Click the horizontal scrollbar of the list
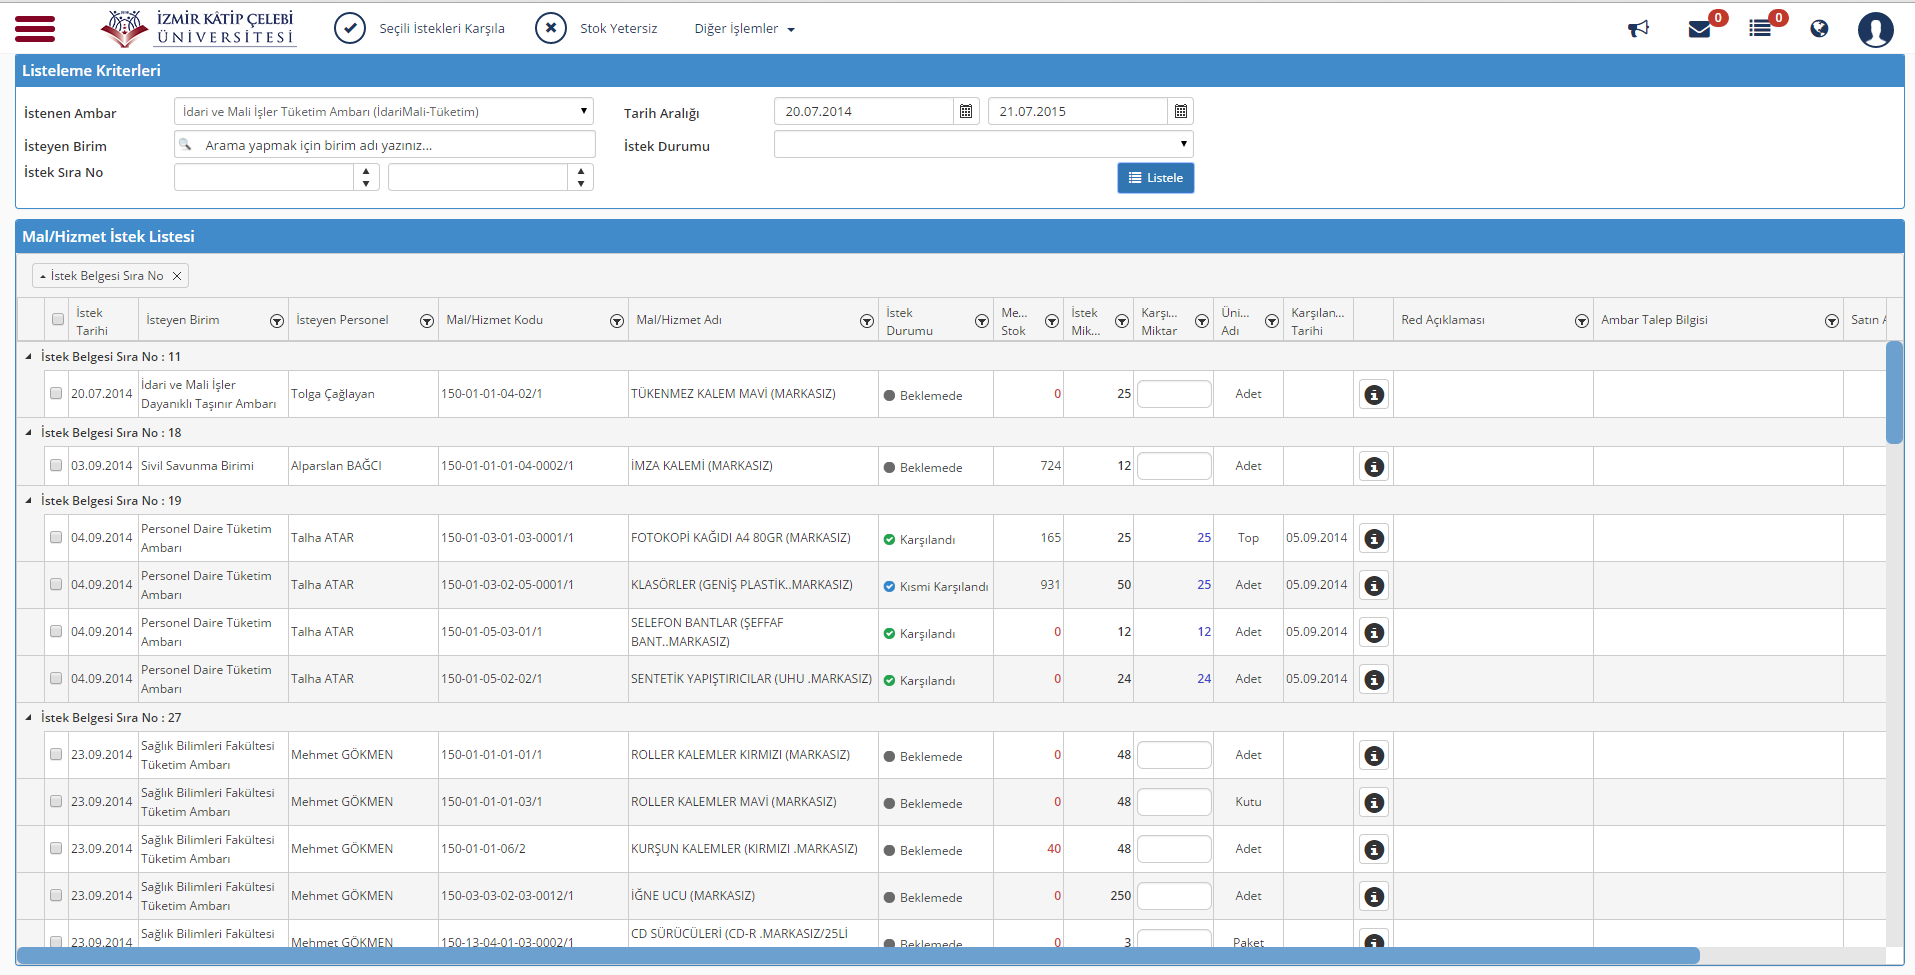This screenshot has height=975, width=1915. [858, 956]
